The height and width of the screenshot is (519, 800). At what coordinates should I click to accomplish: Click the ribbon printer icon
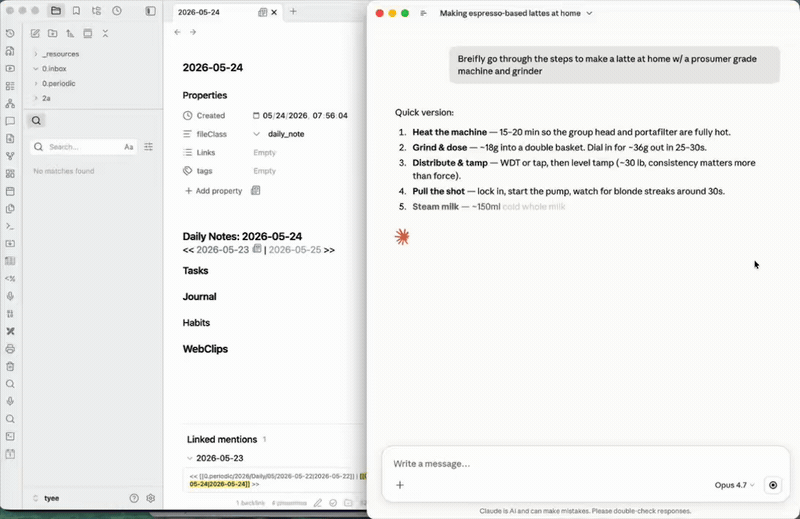click(10, 349)
